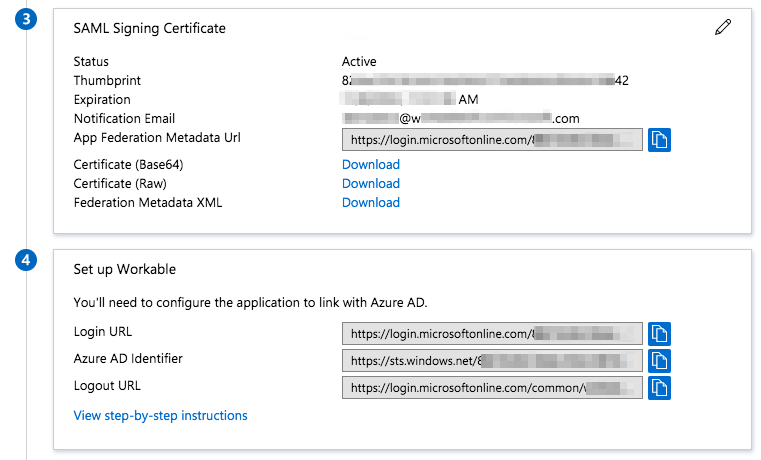Copy the Logout URL to clipboard
This screenshot has height=460, width=761.
[659, 388]
